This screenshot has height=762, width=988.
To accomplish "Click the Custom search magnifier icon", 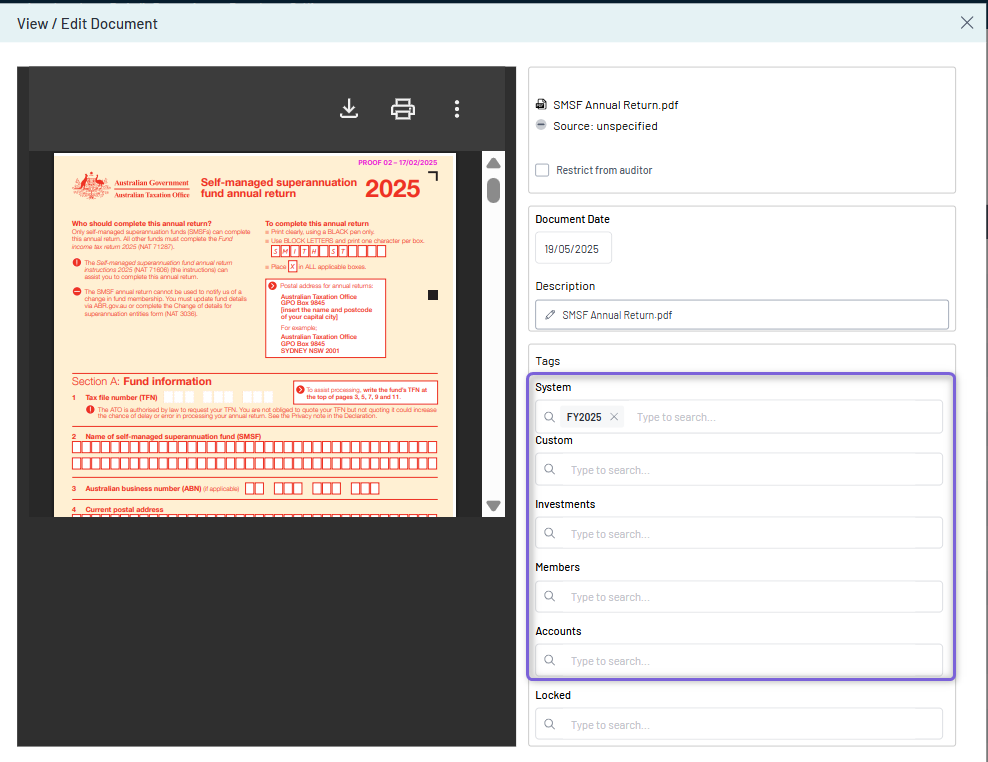I will [549, 470].
